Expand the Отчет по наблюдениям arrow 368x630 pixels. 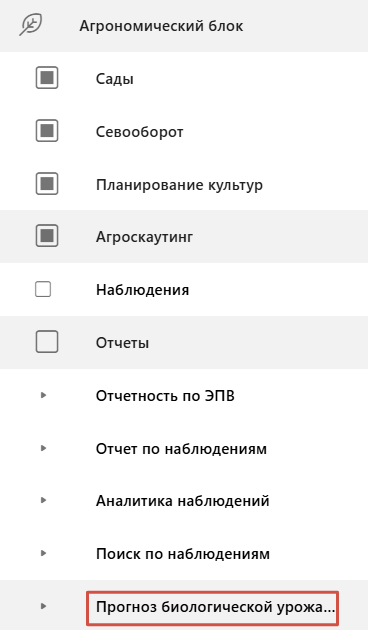43,448
